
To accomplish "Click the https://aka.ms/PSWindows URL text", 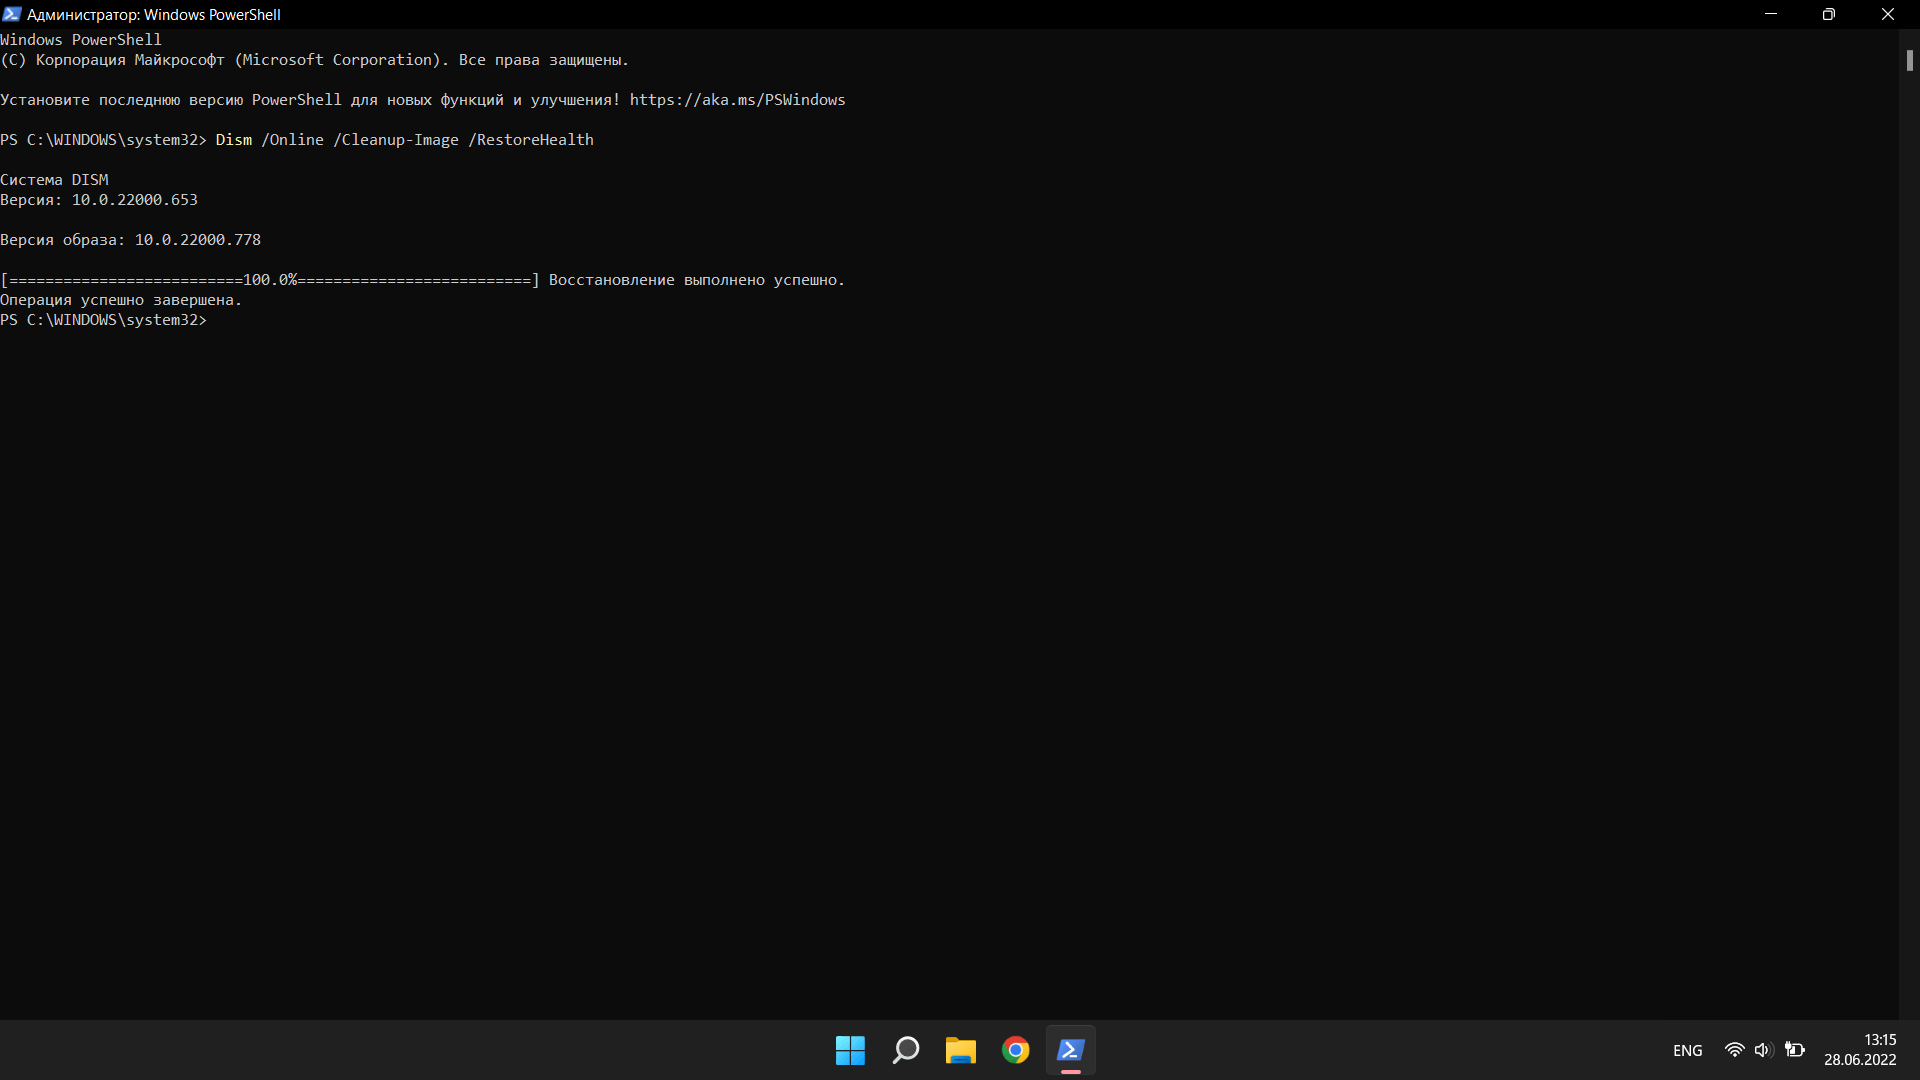I will tap(737, 100).
